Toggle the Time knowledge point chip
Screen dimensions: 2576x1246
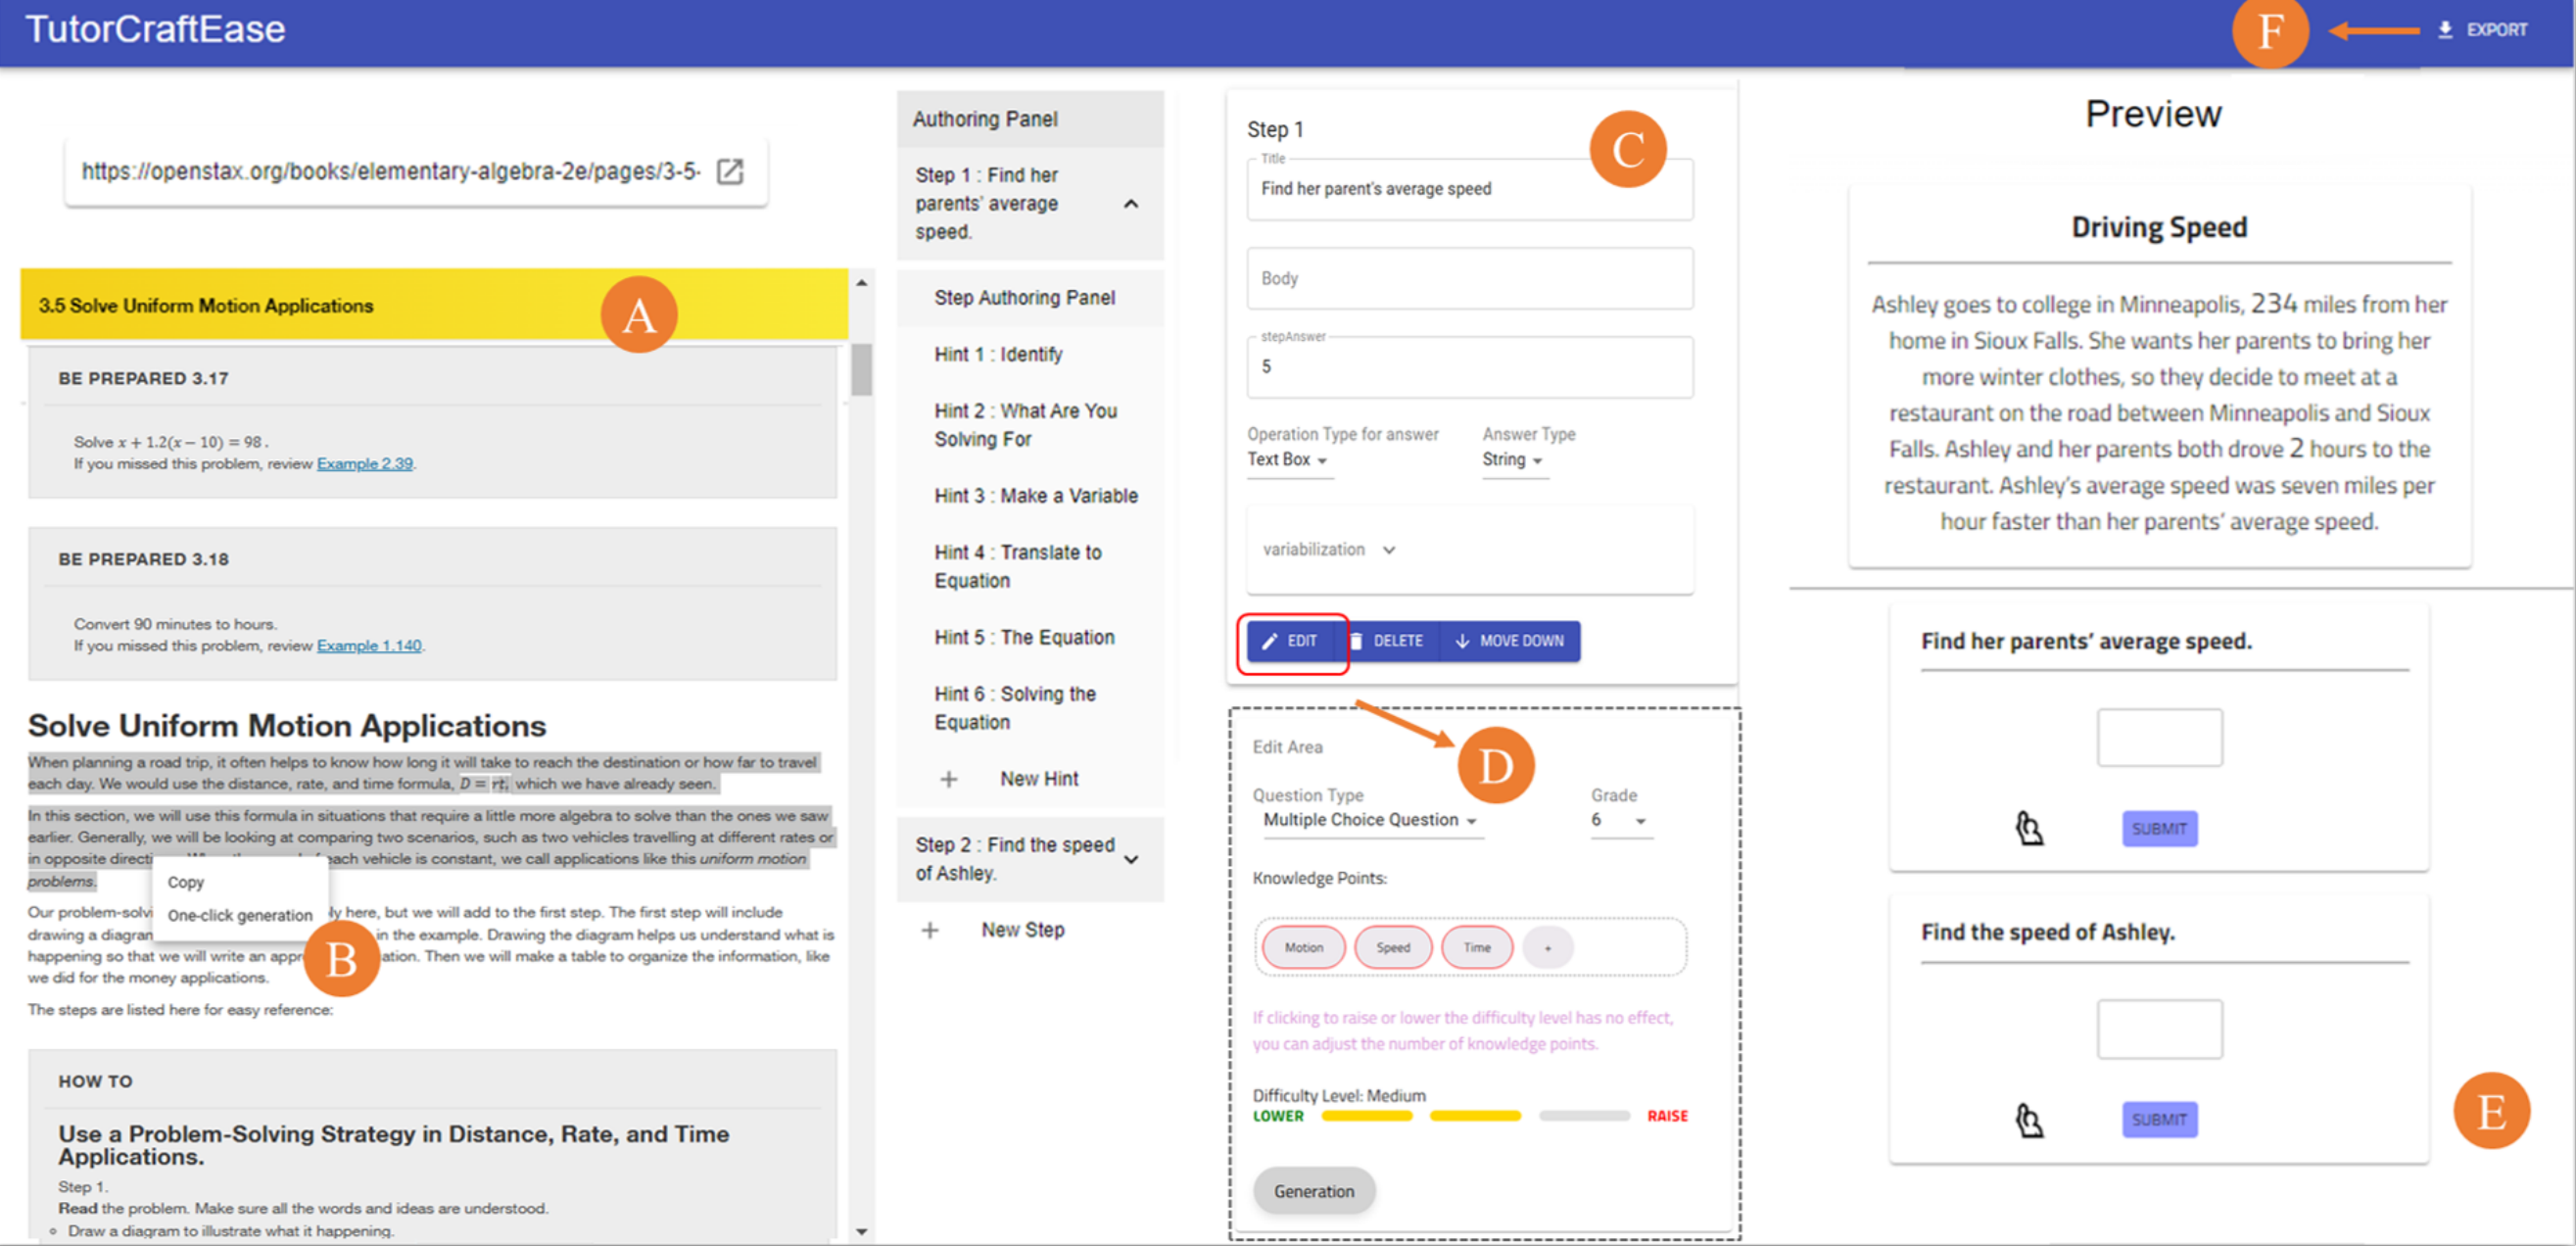click(1477, 947)
